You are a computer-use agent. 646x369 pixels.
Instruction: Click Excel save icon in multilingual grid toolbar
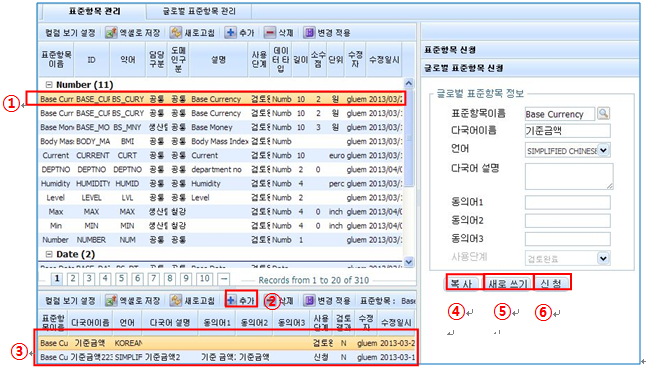click(111, 301)
